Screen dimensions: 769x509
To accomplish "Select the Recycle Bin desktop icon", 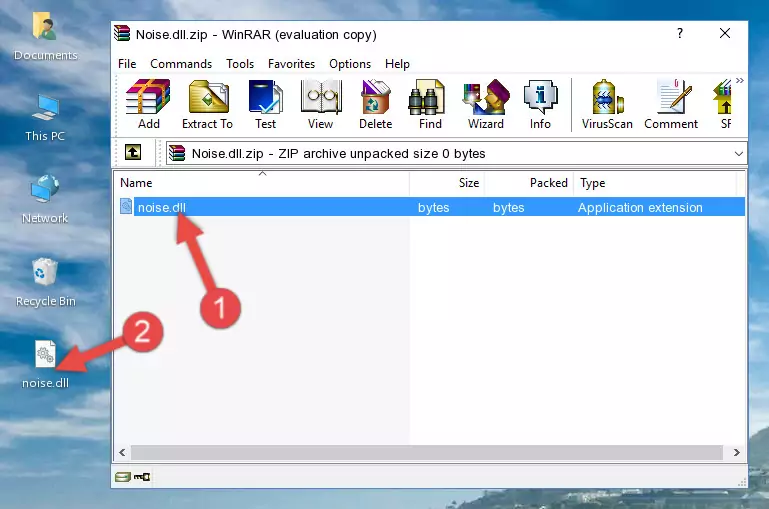I will click(x=45, y=282).
